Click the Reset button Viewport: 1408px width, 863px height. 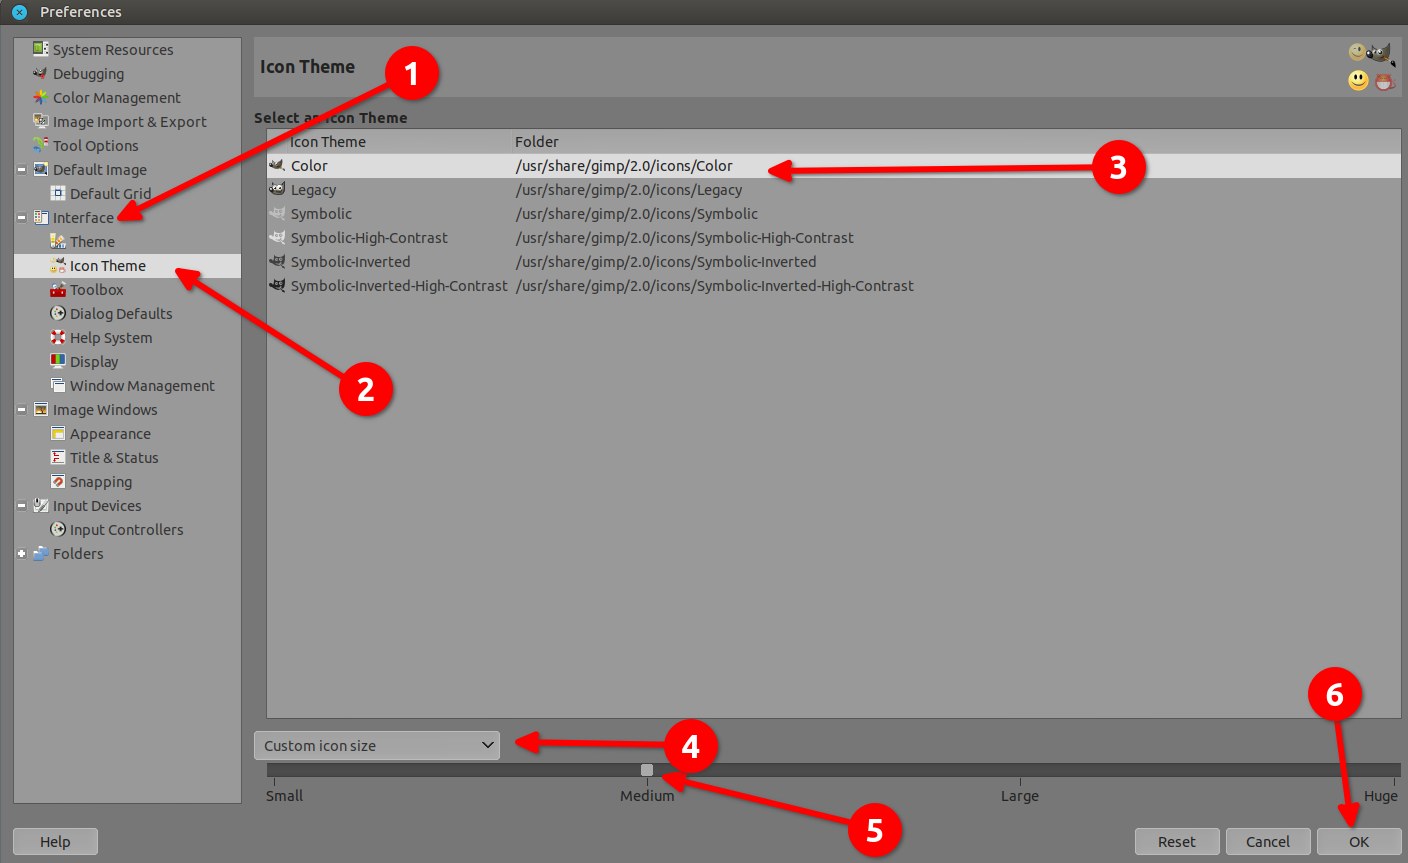coord(1177,842)
